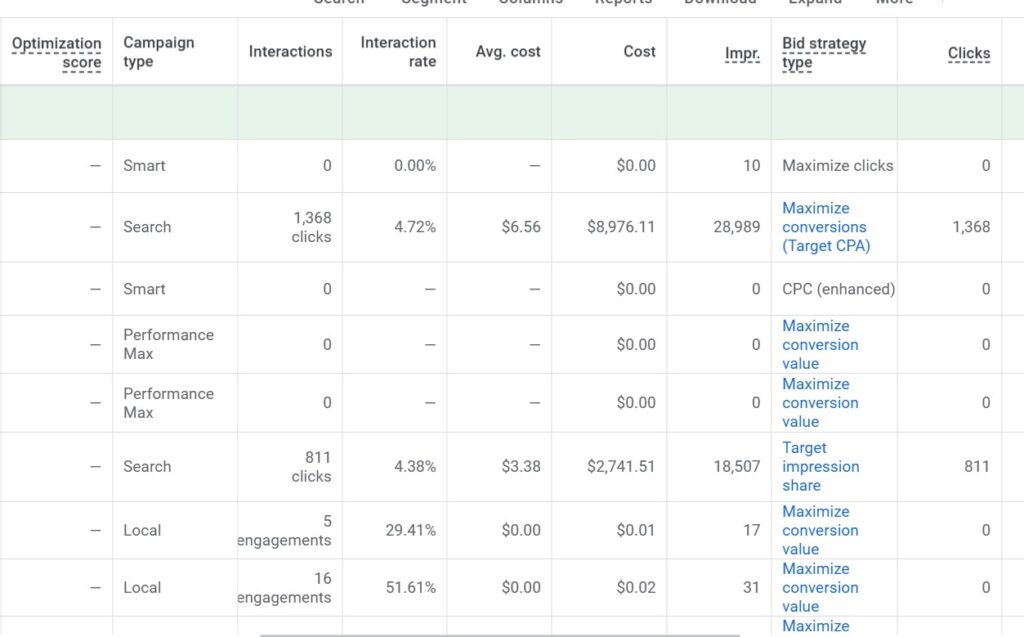Open Maximize conversion value link for 16-engagement Local row
This screenshot has width=1024, height=637.
(x=820, y=587)
